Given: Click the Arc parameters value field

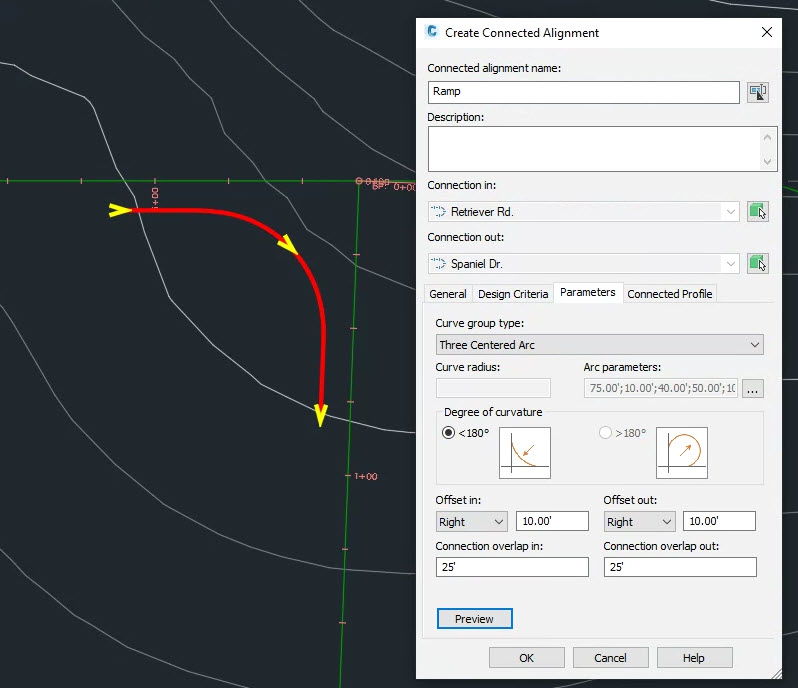Looking at the screenshot, I should pyautogui.click(x=661, y=388).
